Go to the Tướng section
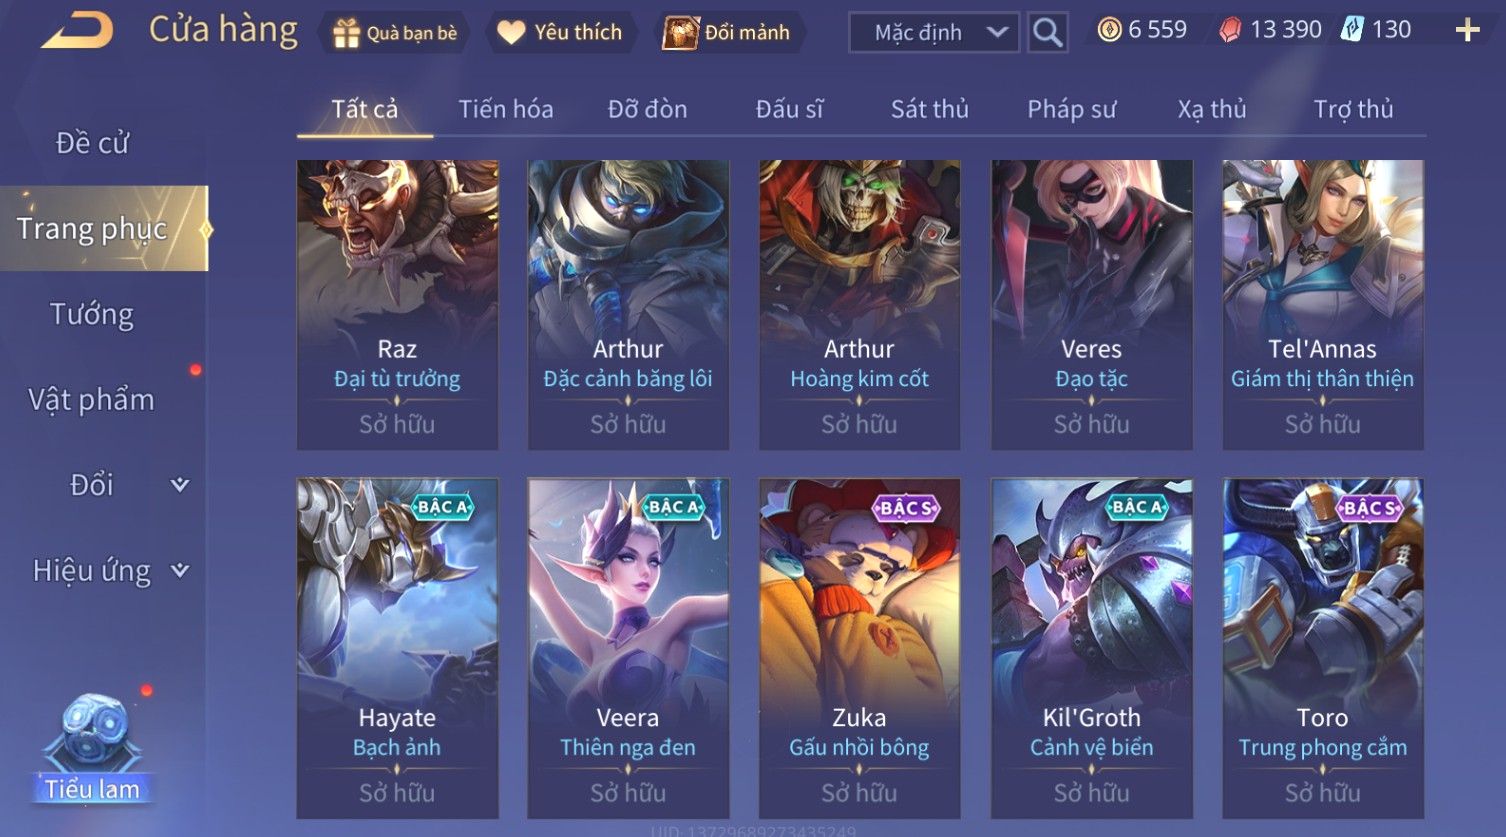This screenshot has height=837, width=1506. coord(92,314)
